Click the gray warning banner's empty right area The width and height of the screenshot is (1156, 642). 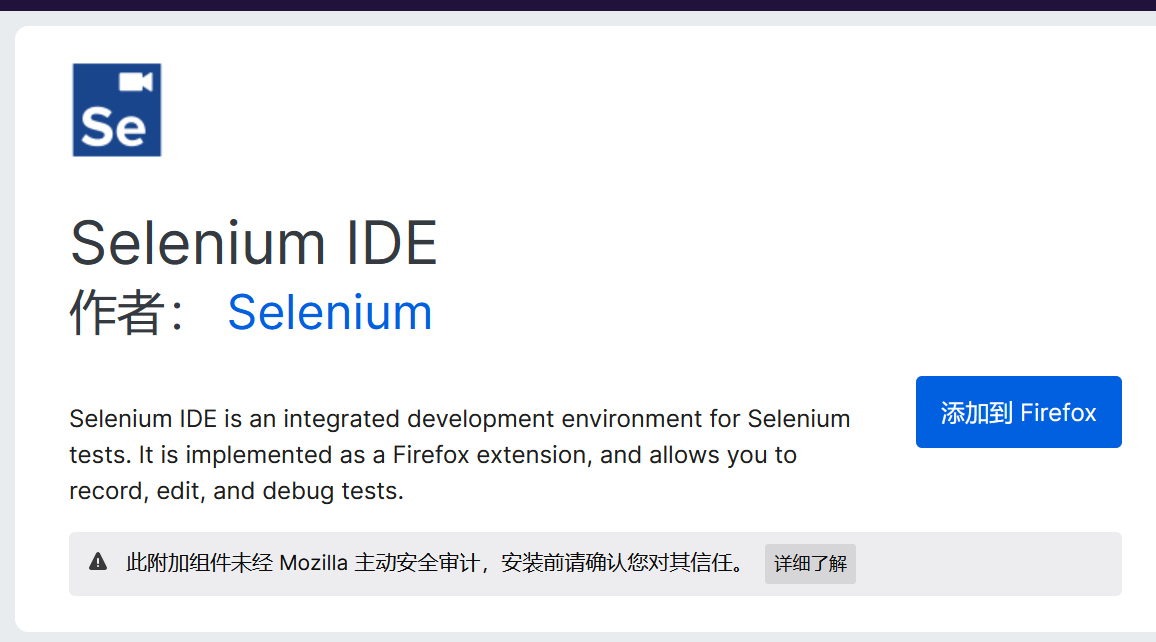pos(988,564)
